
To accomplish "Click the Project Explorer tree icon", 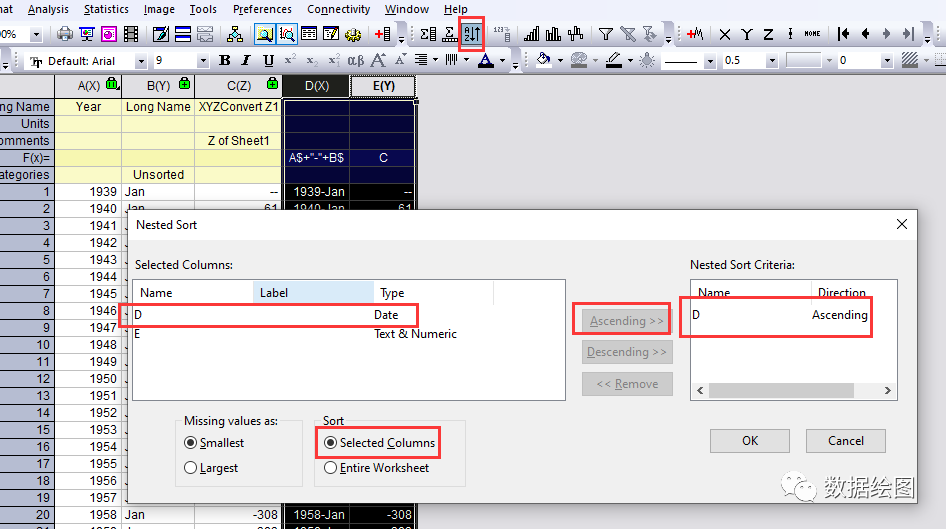I will (x=235, y=34).
